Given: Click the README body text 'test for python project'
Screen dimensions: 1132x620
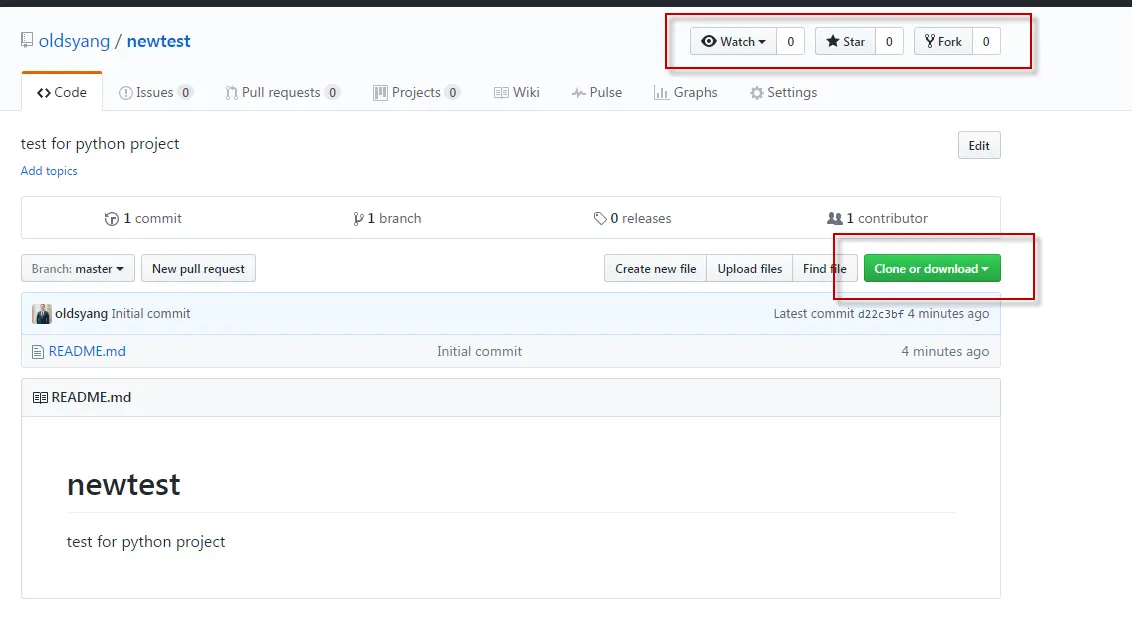Looking at the screenshot, I should pyautogui.click(x=146, y=542).
